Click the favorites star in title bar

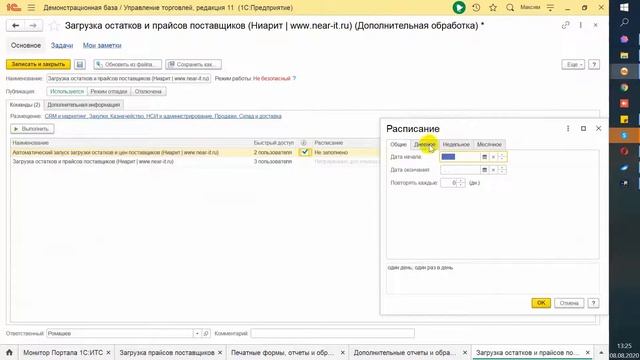[493, 7]
